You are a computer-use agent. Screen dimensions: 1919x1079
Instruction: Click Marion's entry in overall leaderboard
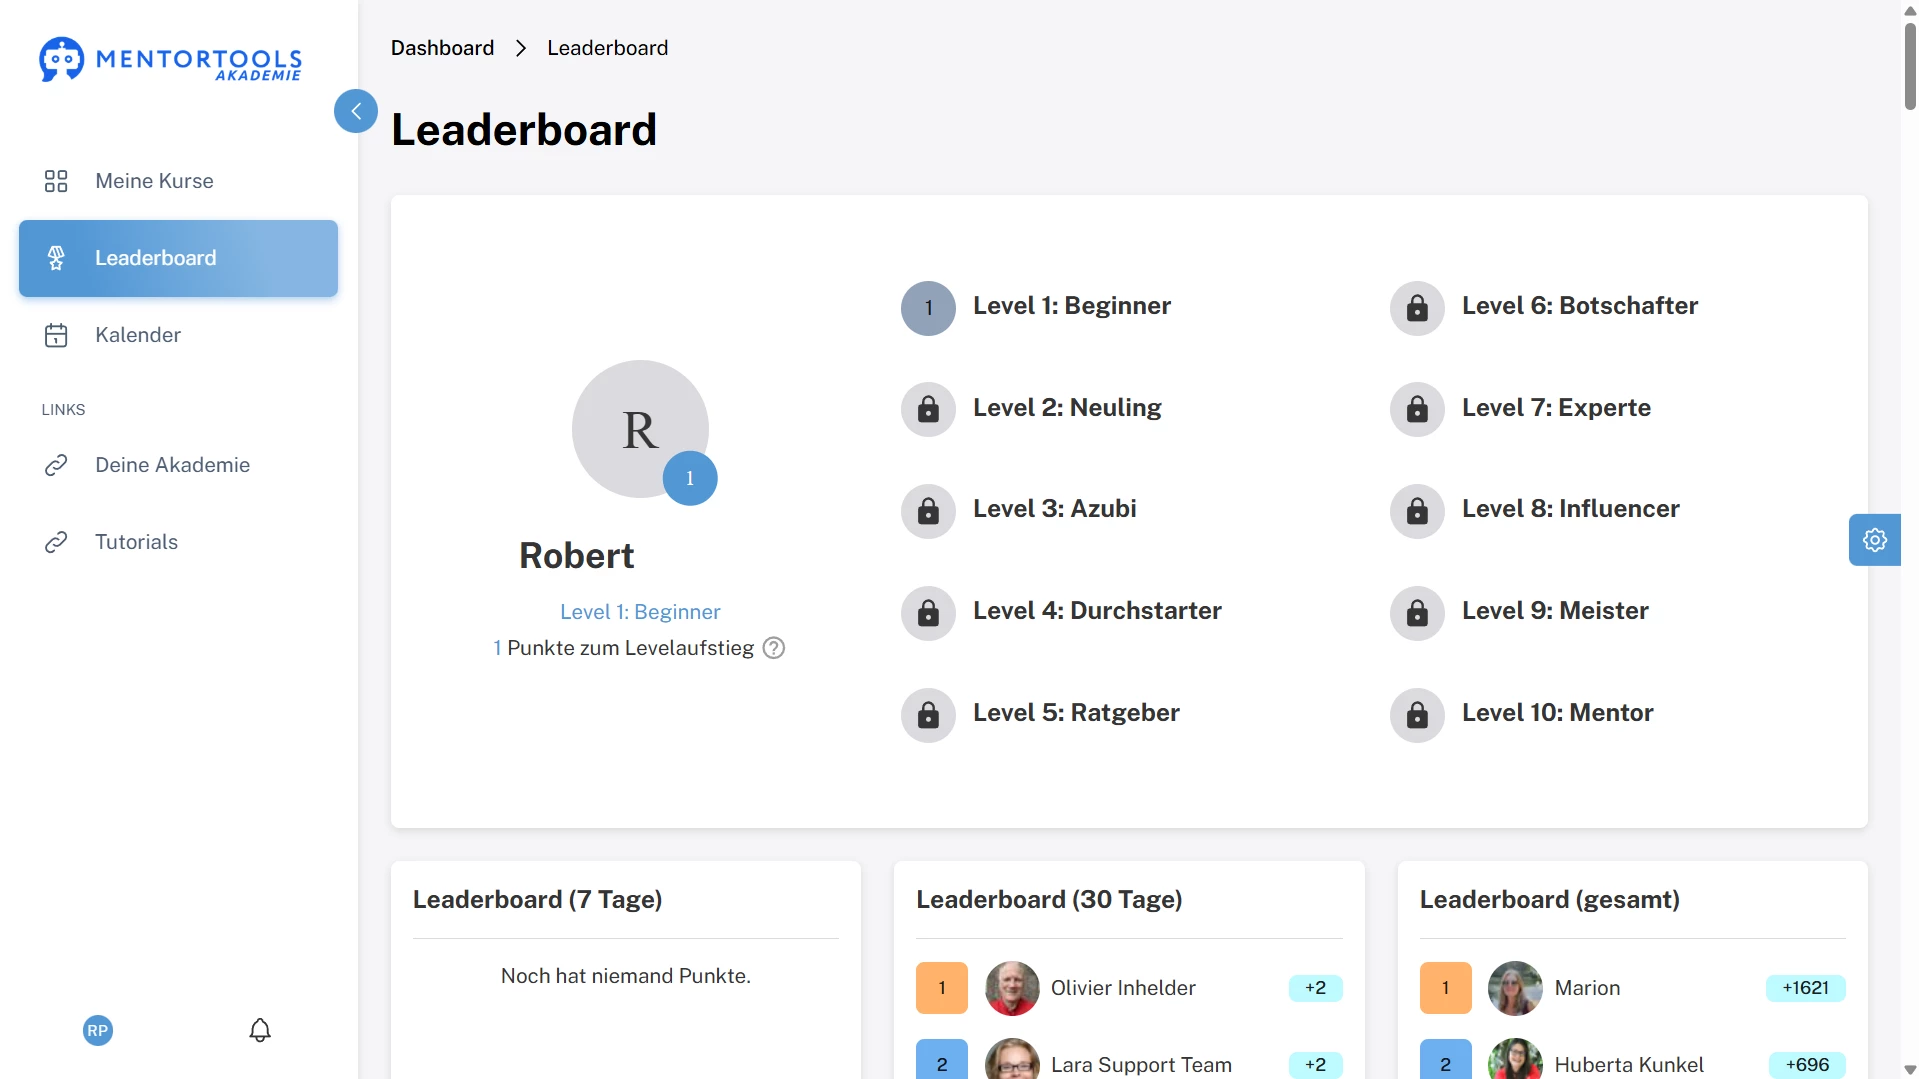[1587, 988]
